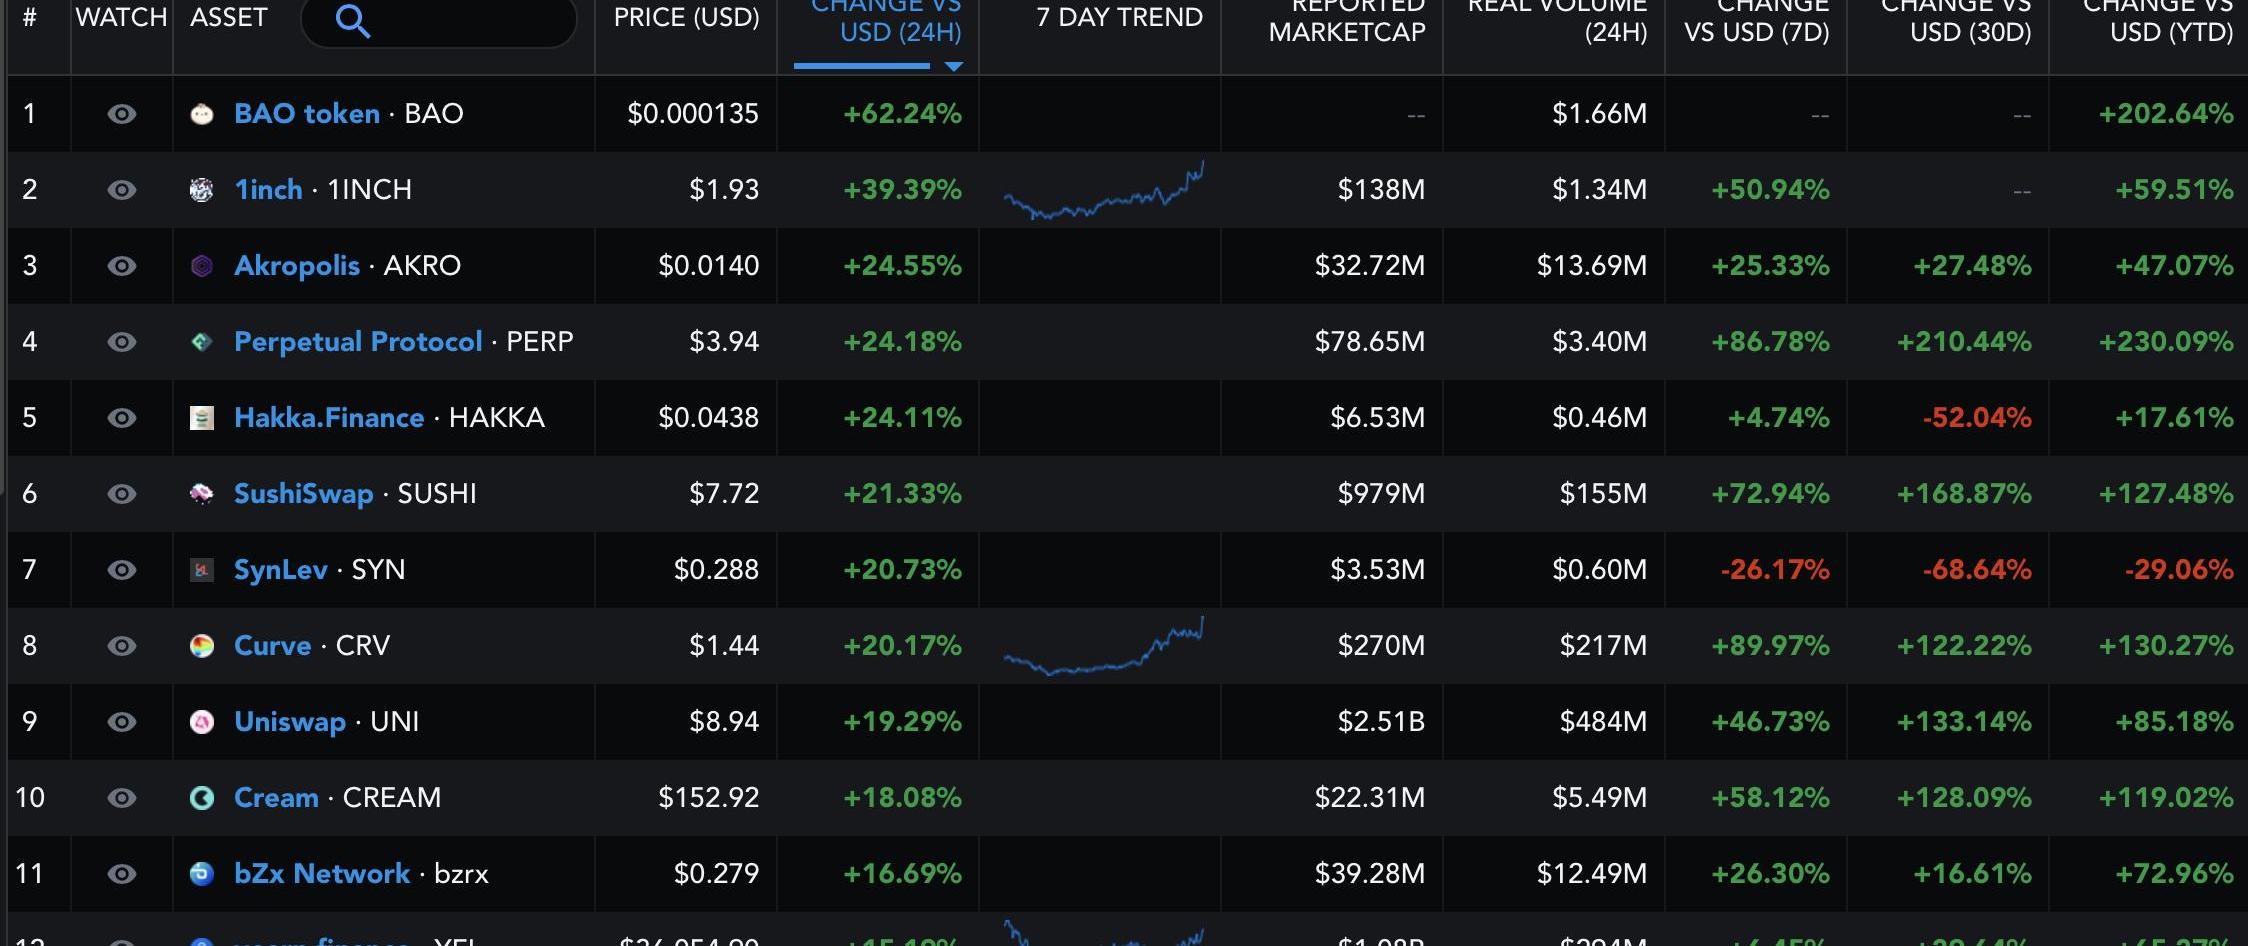
Task: Click inside the asset search input field
Action: click(x=470, y=20)
